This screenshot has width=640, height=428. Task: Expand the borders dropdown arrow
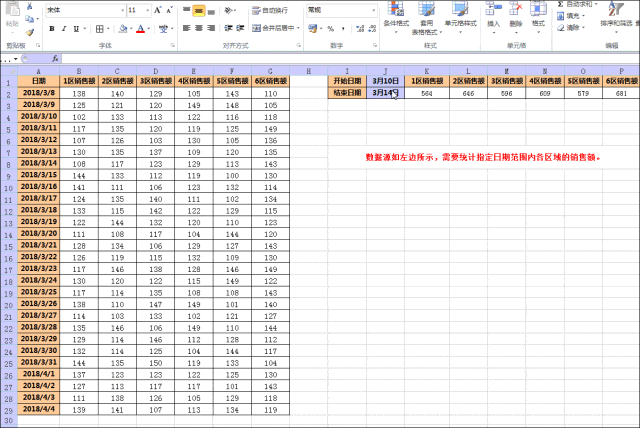click(108, 29)
